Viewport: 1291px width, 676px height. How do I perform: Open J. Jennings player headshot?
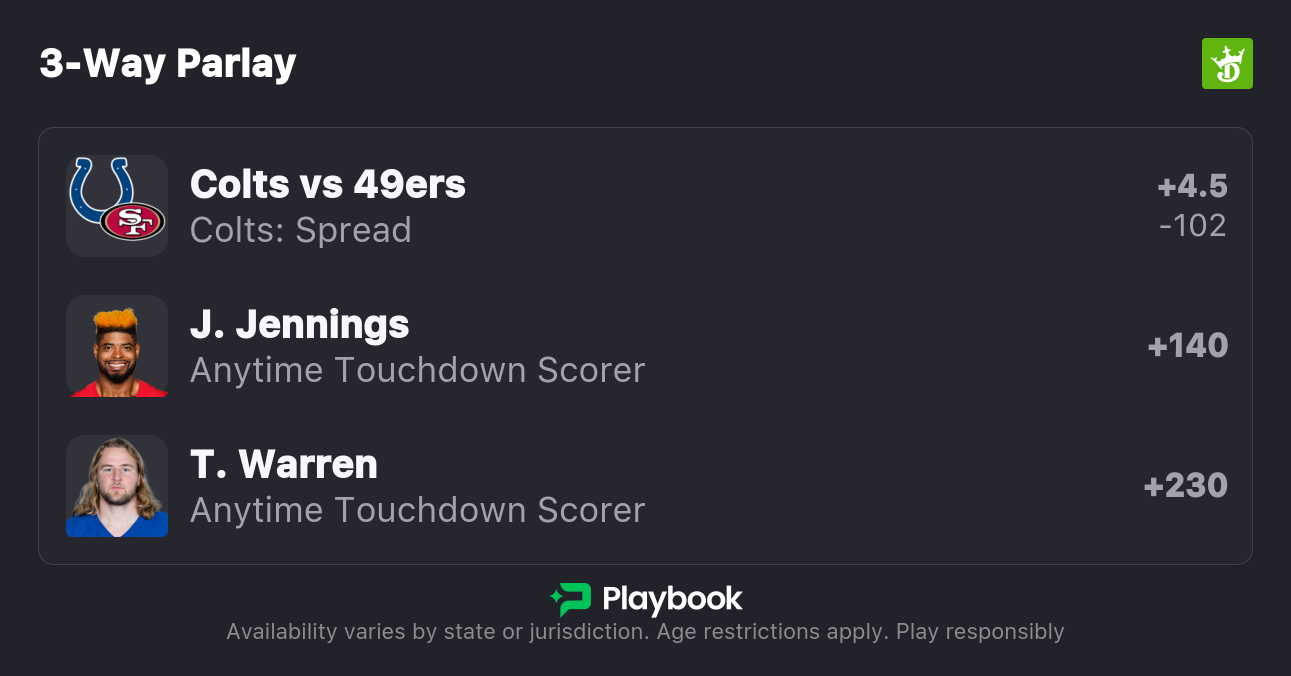(x=117, y=346)
